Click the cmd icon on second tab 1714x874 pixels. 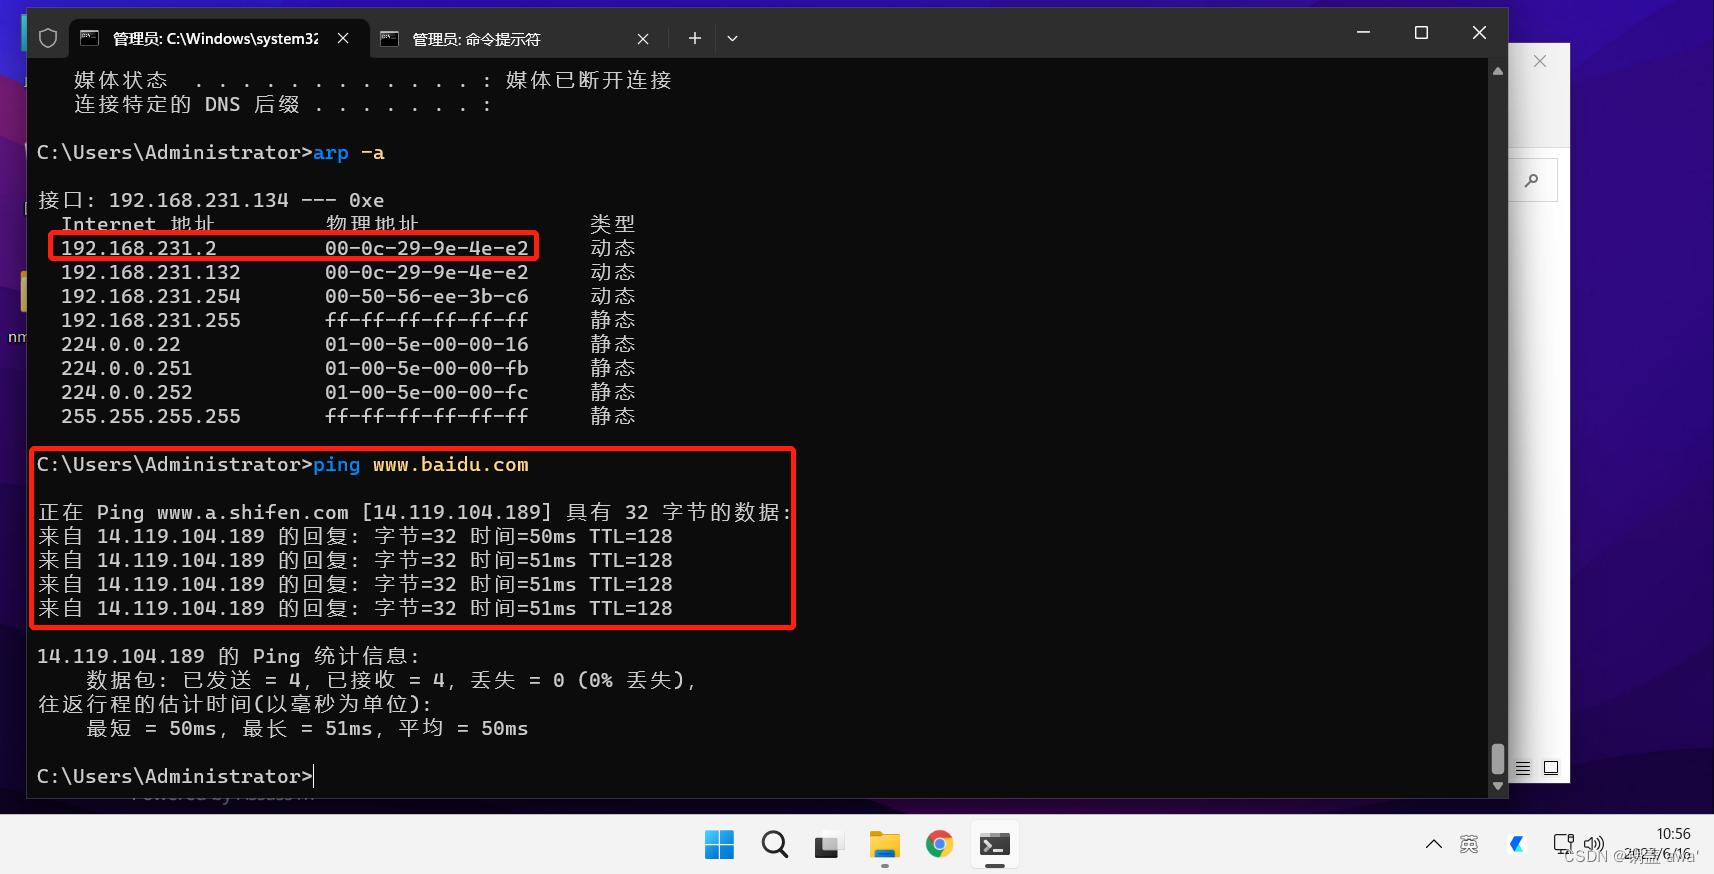(x=390, y=39)
